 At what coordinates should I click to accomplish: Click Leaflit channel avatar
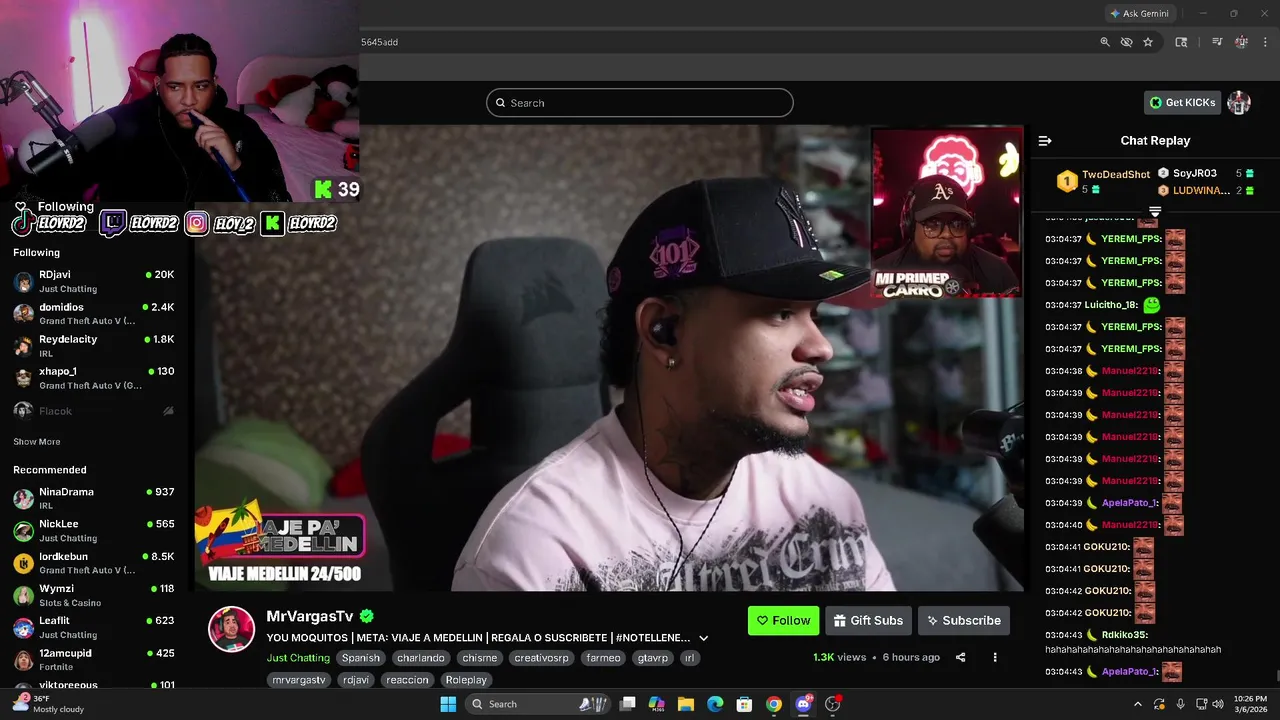(23, 627)
